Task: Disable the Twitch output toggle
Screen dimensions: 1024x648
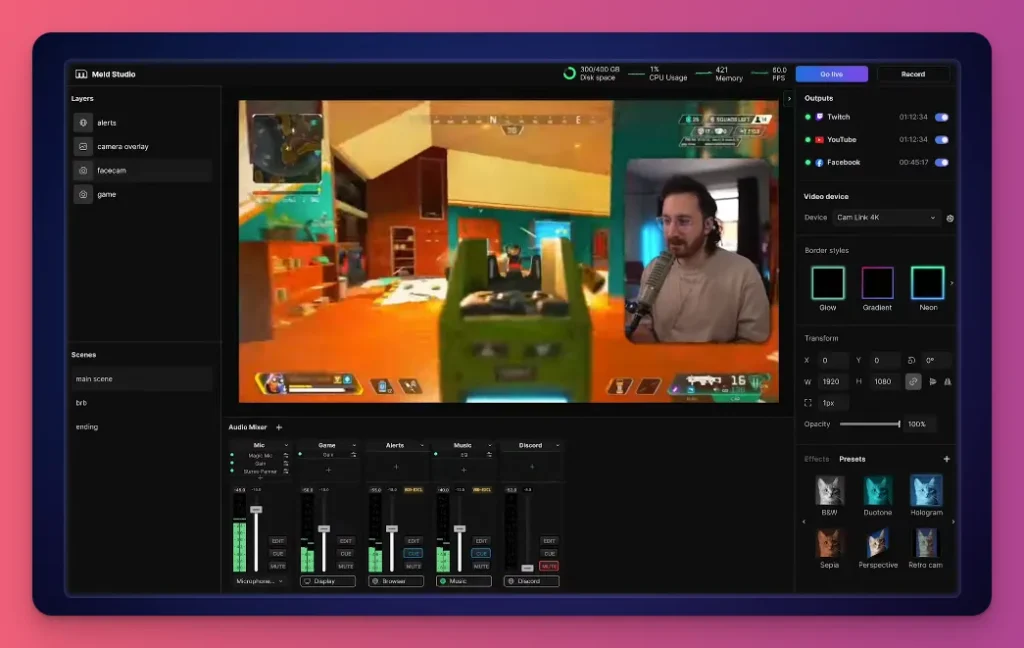Action: 941,118
